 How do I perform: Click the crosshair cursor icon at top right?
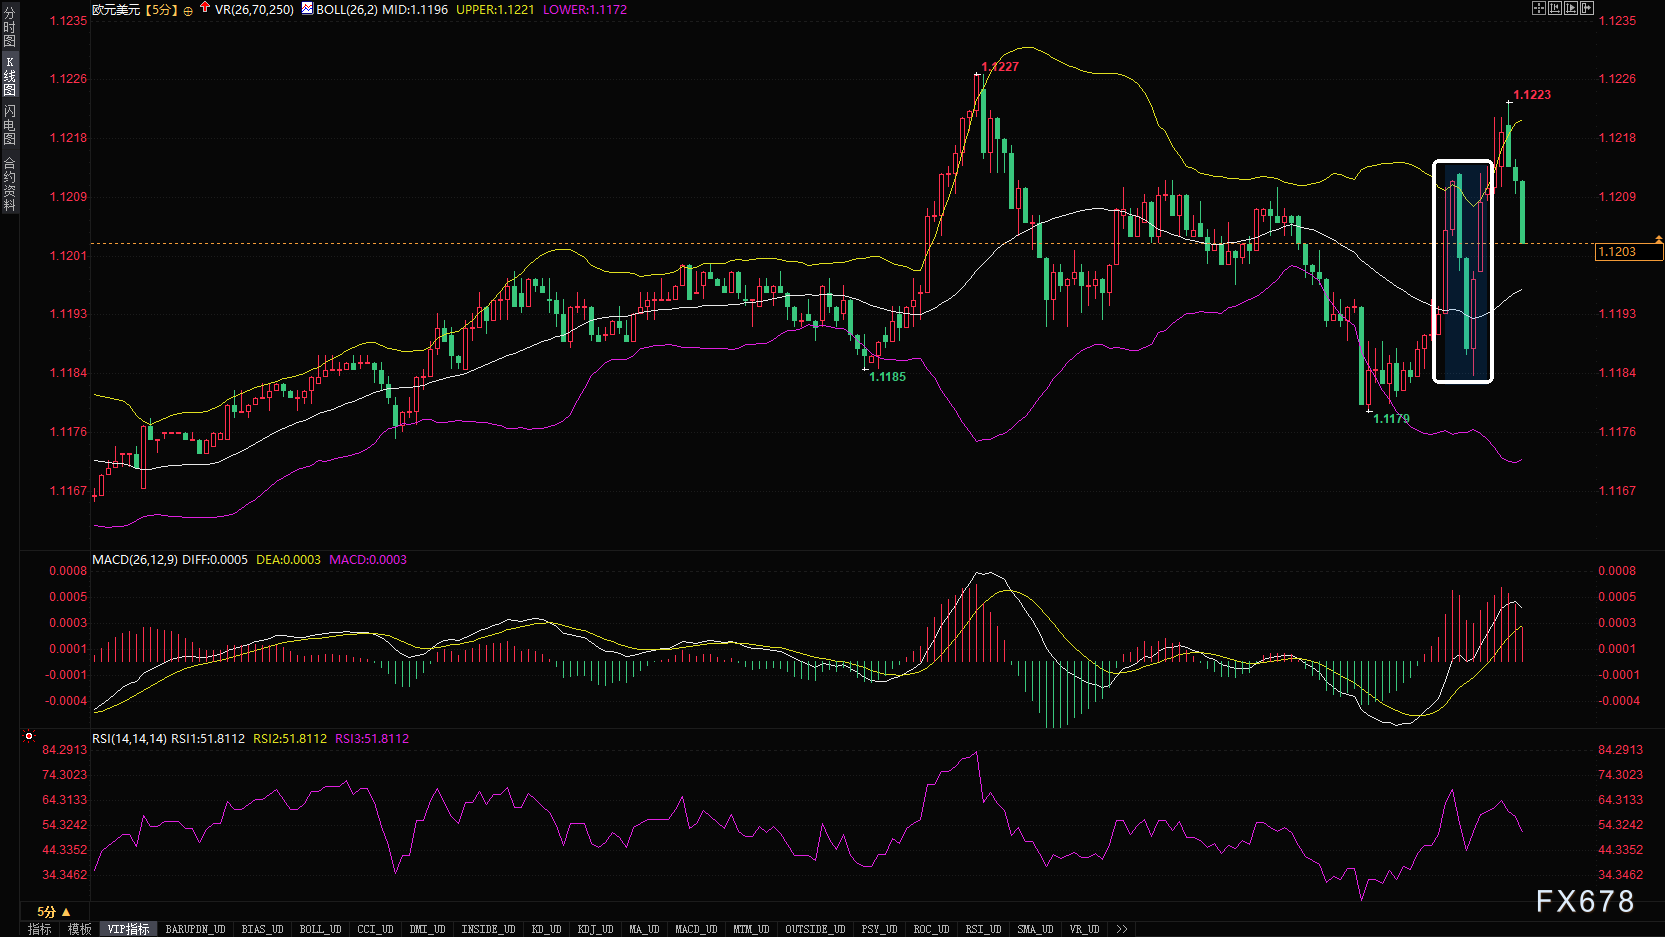(1539, 8)
